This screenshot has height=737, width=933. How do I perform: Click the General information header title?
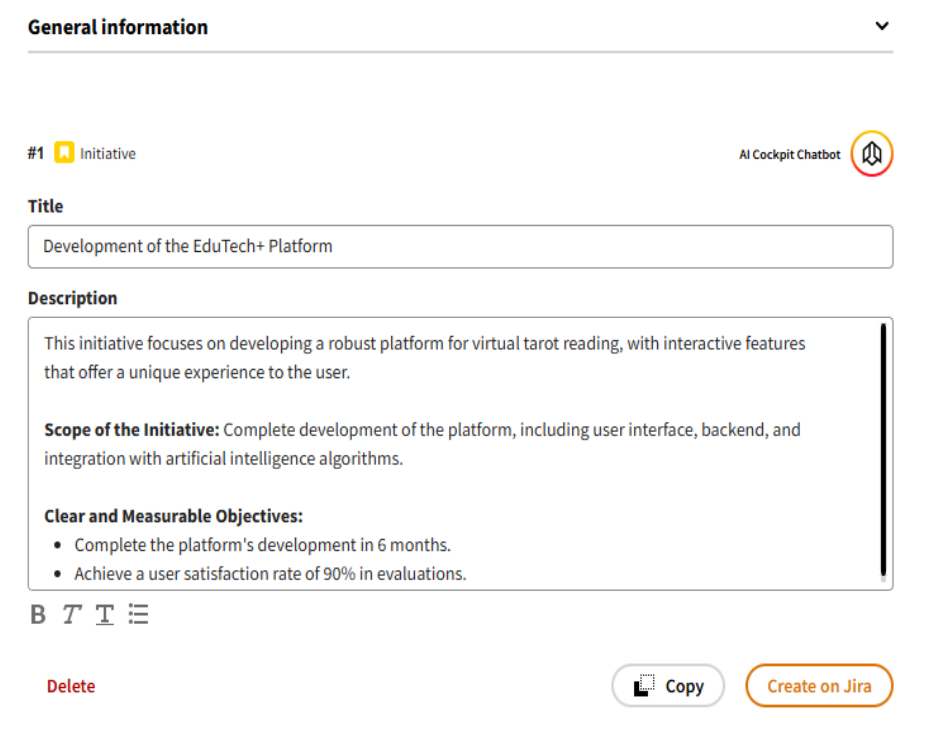coord(118,27)
